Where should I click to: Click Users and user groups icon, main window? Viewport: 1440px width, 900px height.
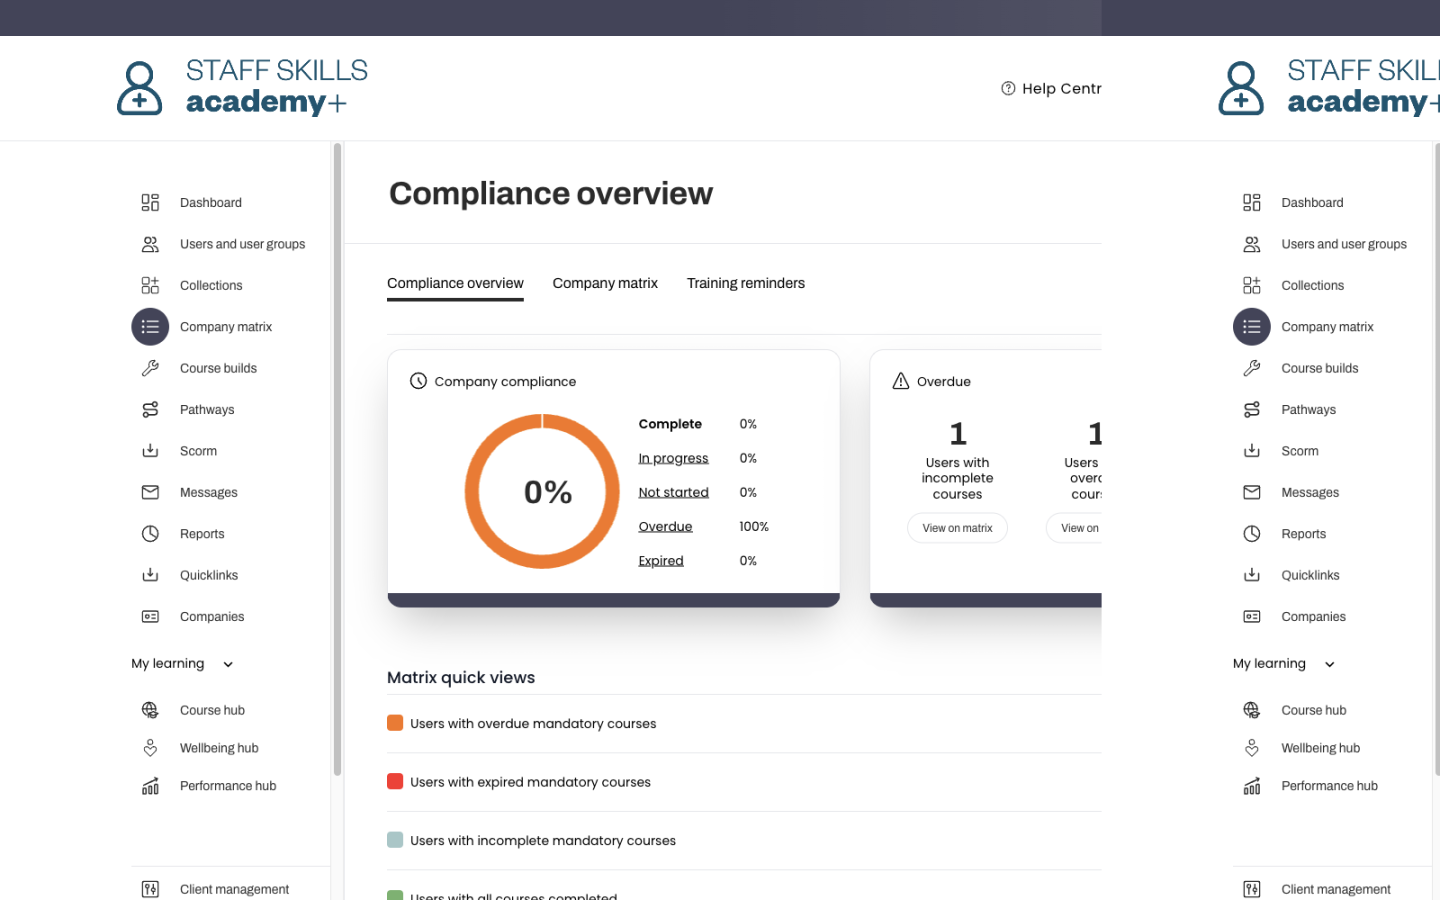point(150,244)
